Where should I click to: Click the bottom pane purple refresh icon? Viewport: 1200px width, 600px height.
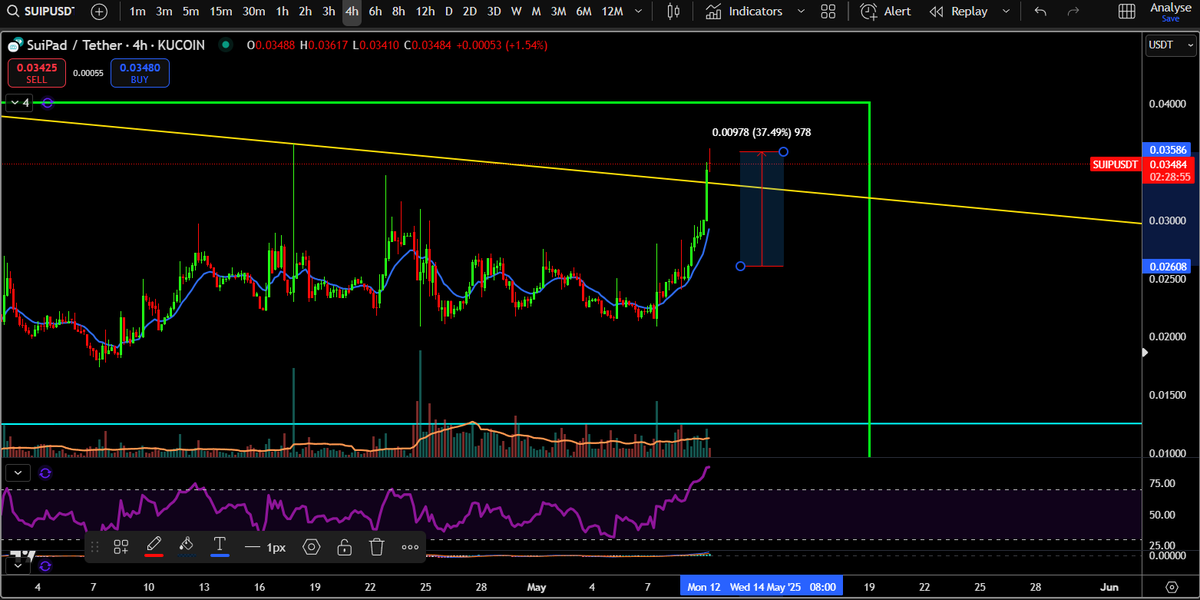click(45, 567)
